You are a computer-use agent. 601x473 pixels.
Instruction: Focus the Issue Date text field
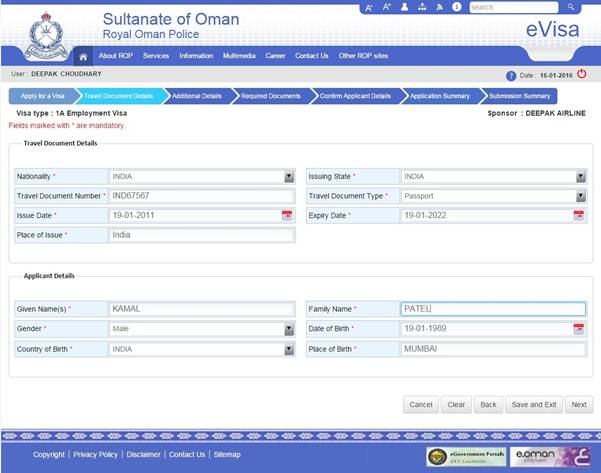[x=195, y=215]
